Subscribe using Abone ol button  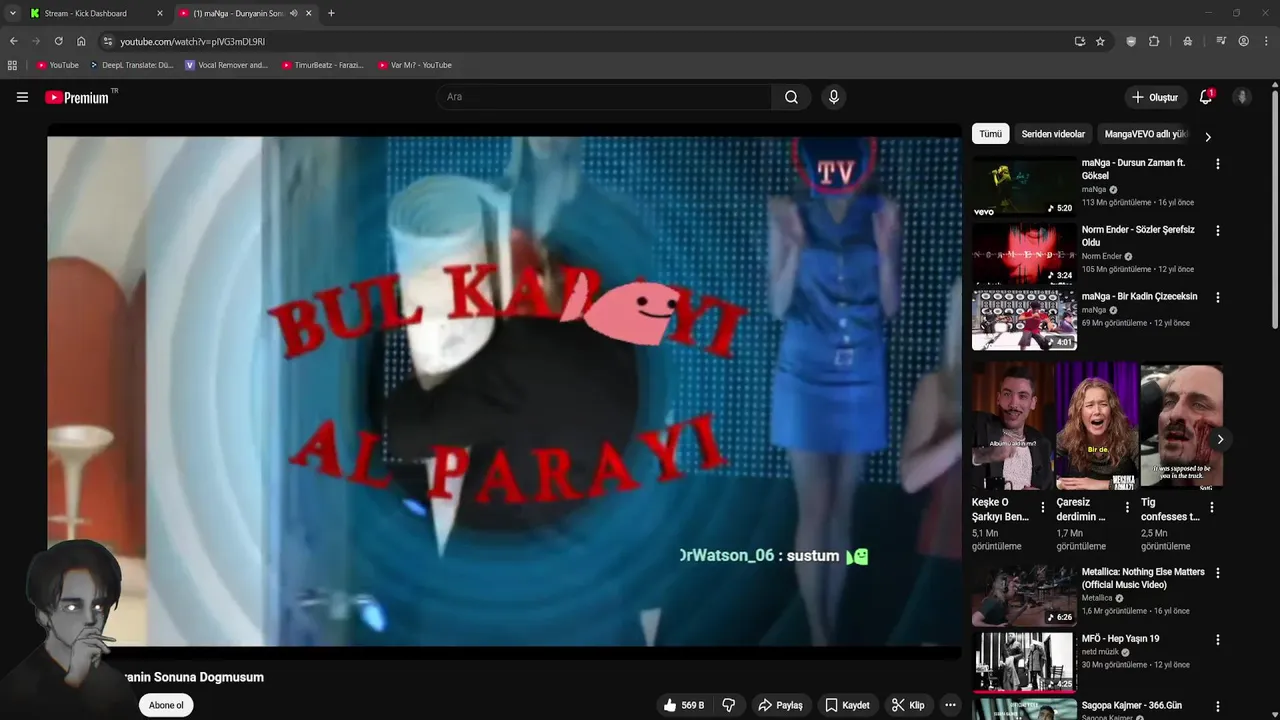(x=166, y=705)
